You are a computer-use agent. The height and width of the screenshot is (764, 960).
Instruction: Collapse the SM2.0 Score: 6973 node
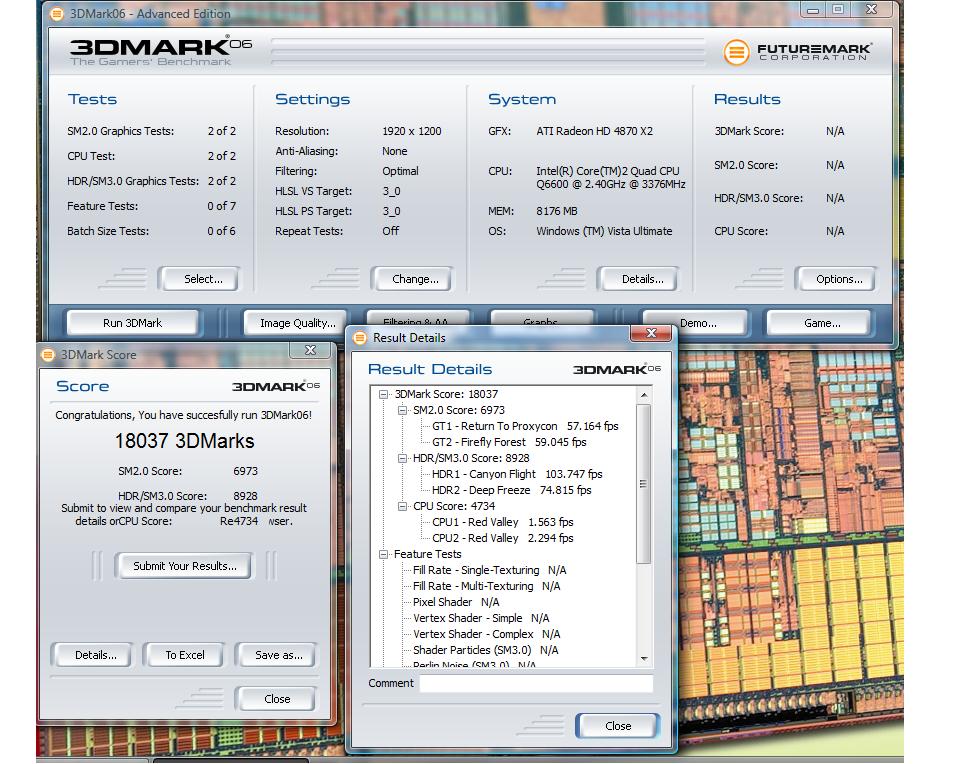pos(402,410)
